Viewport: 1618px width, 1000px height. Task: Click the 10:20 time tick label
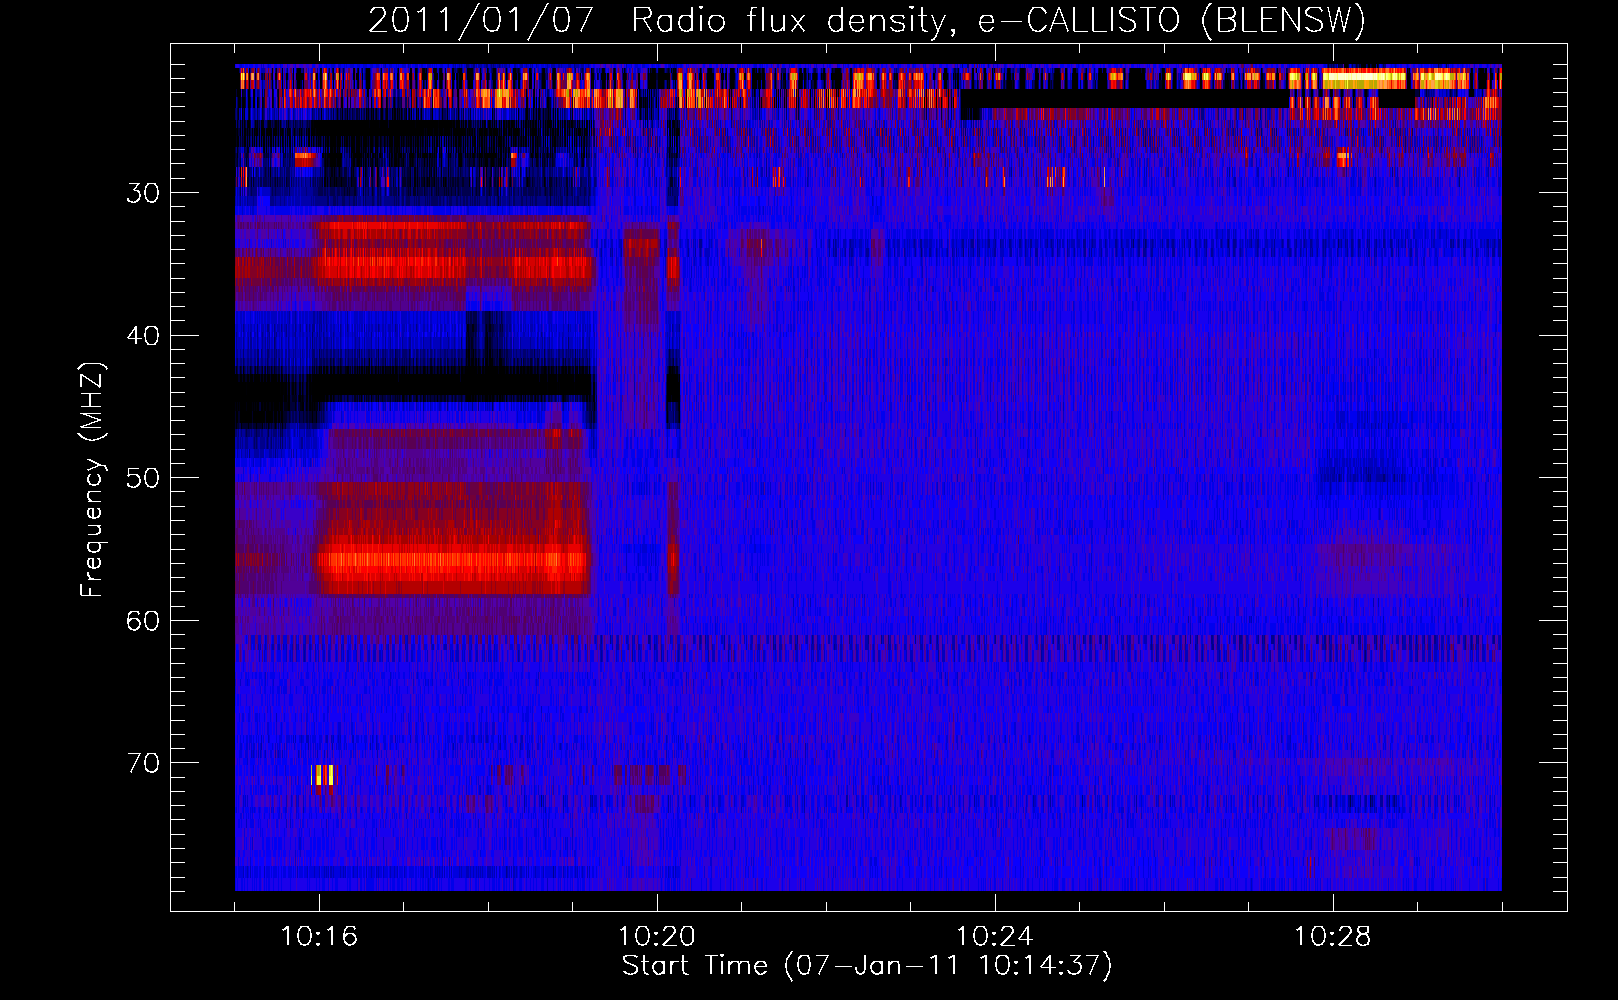point(657,937)
